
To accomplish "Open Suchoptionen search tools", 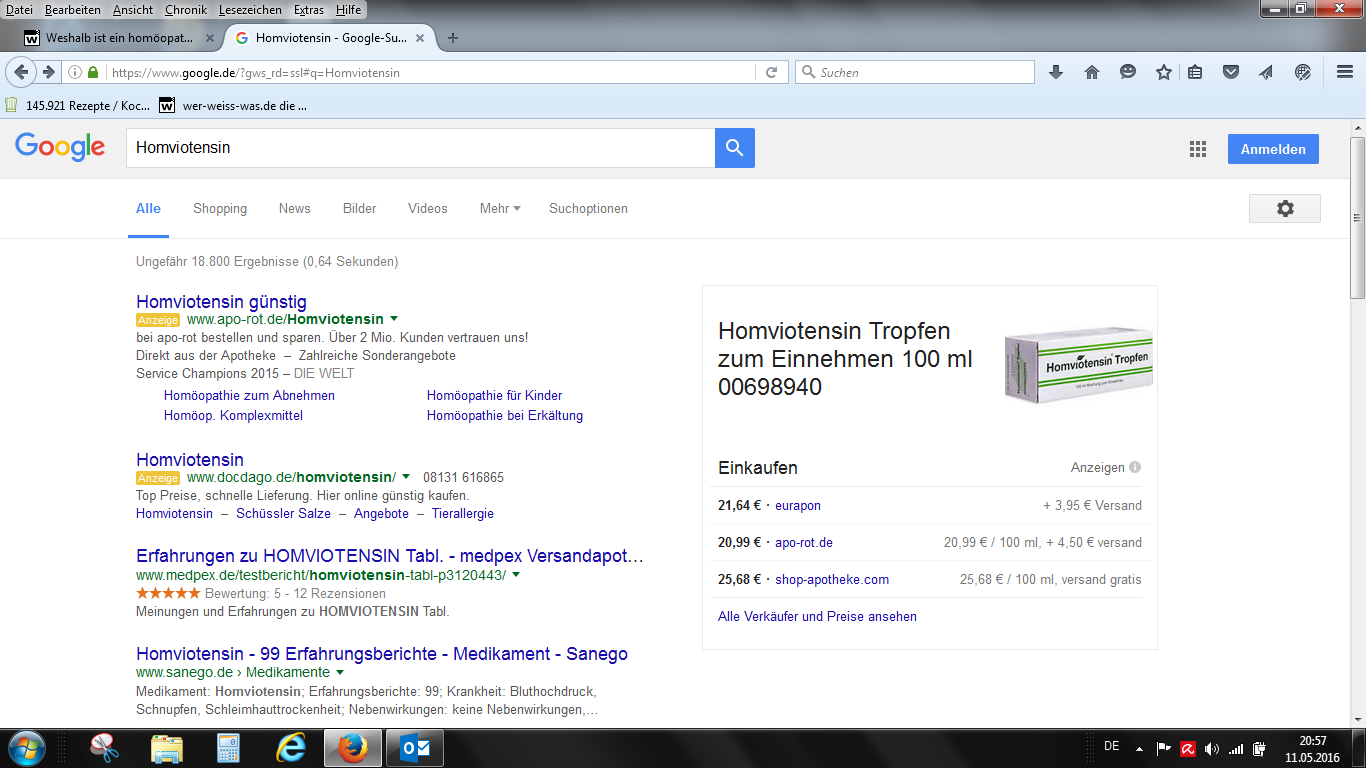I will pos(588,208).
